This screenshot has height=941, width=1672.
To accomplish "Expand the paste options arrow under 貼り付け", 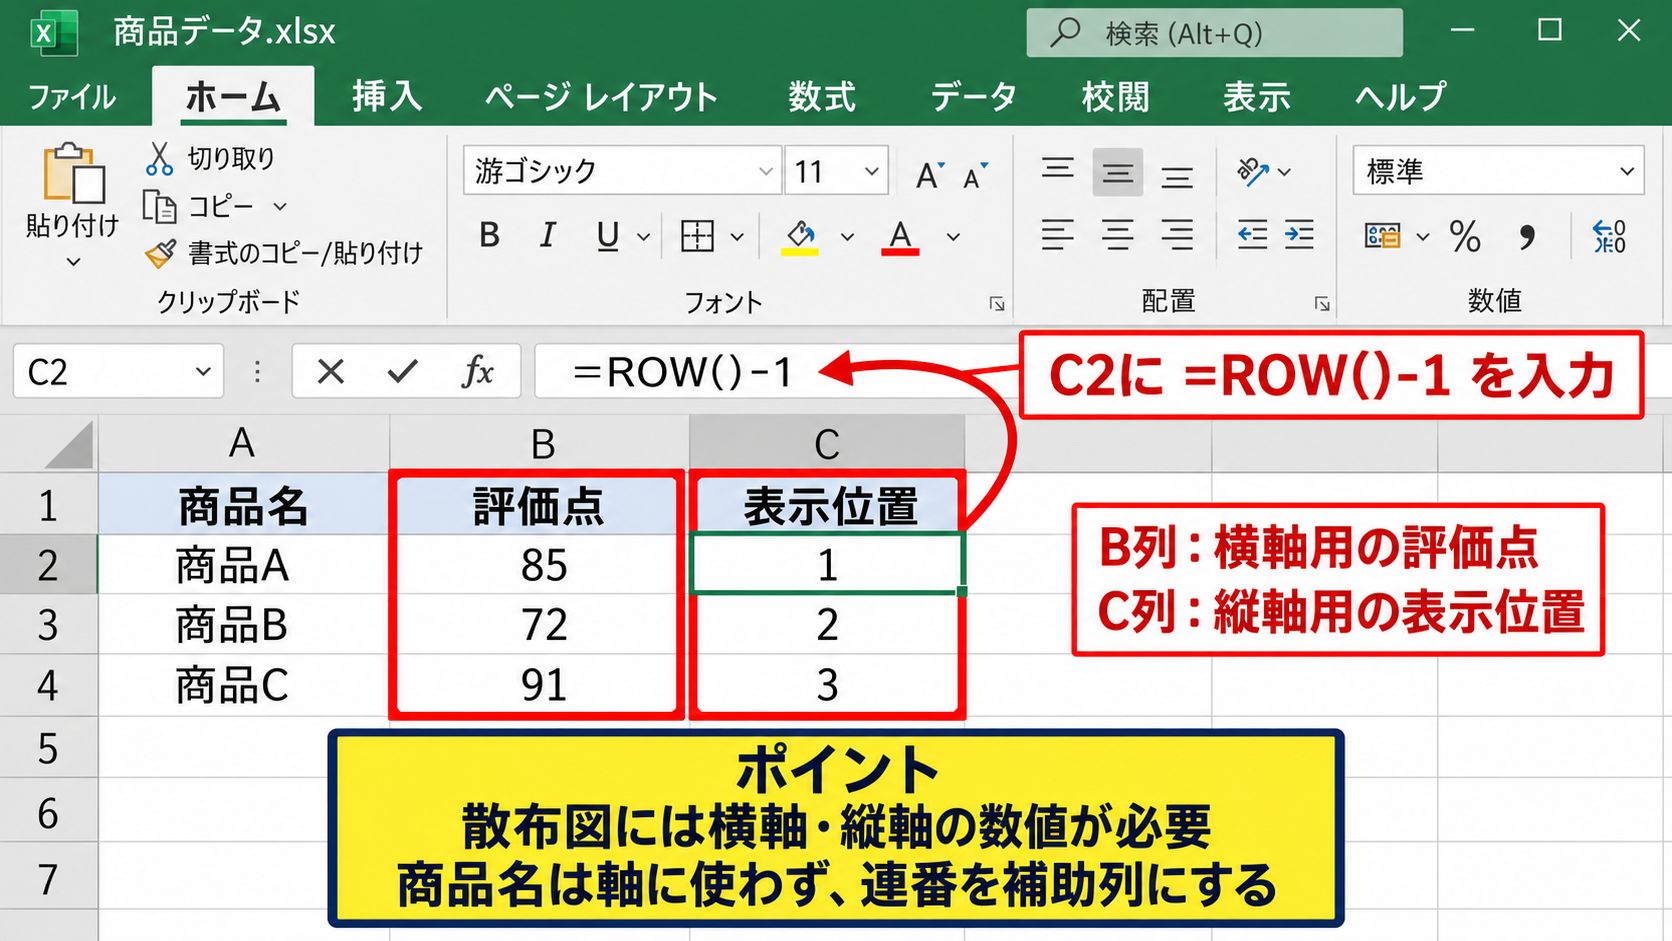I will [x=73, y=262].
